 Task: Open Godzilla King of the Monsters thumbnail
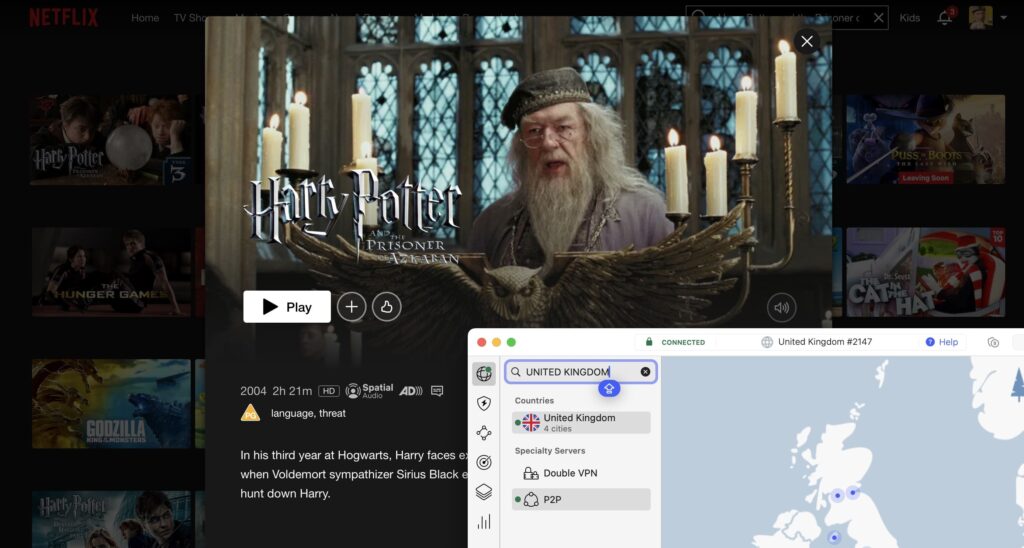pyautogui.click(x=111, y=404)
